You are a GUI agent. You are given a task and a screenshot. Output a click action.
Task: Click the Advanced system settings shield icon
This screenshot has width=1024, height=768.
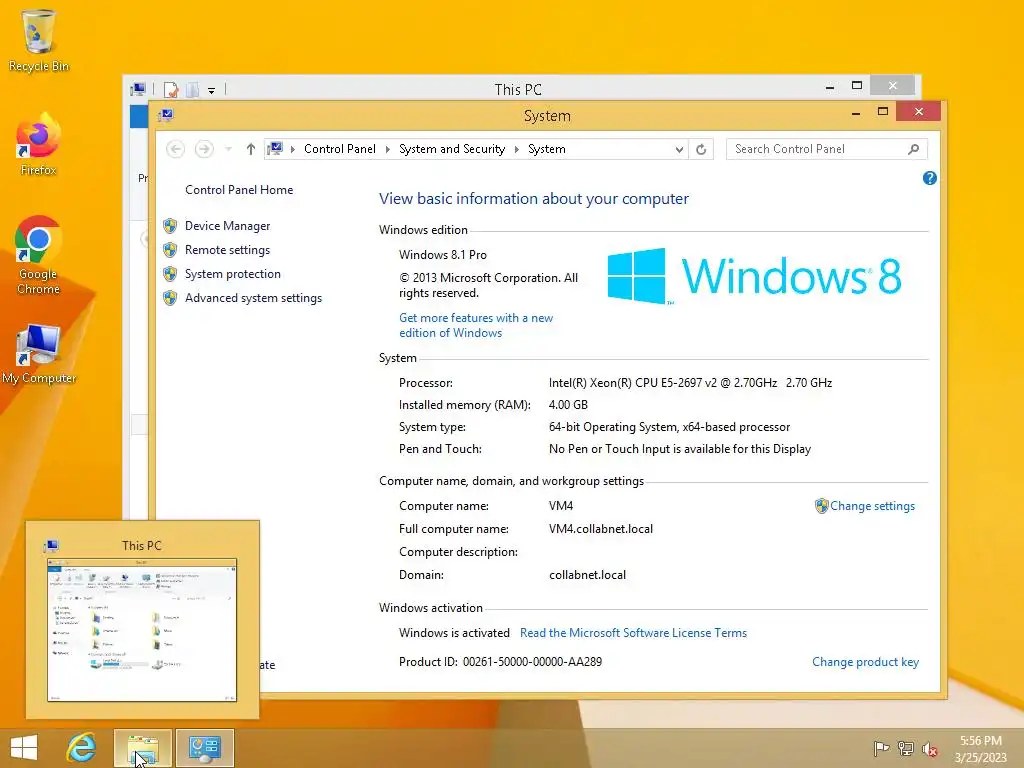[x=170, y=298]
